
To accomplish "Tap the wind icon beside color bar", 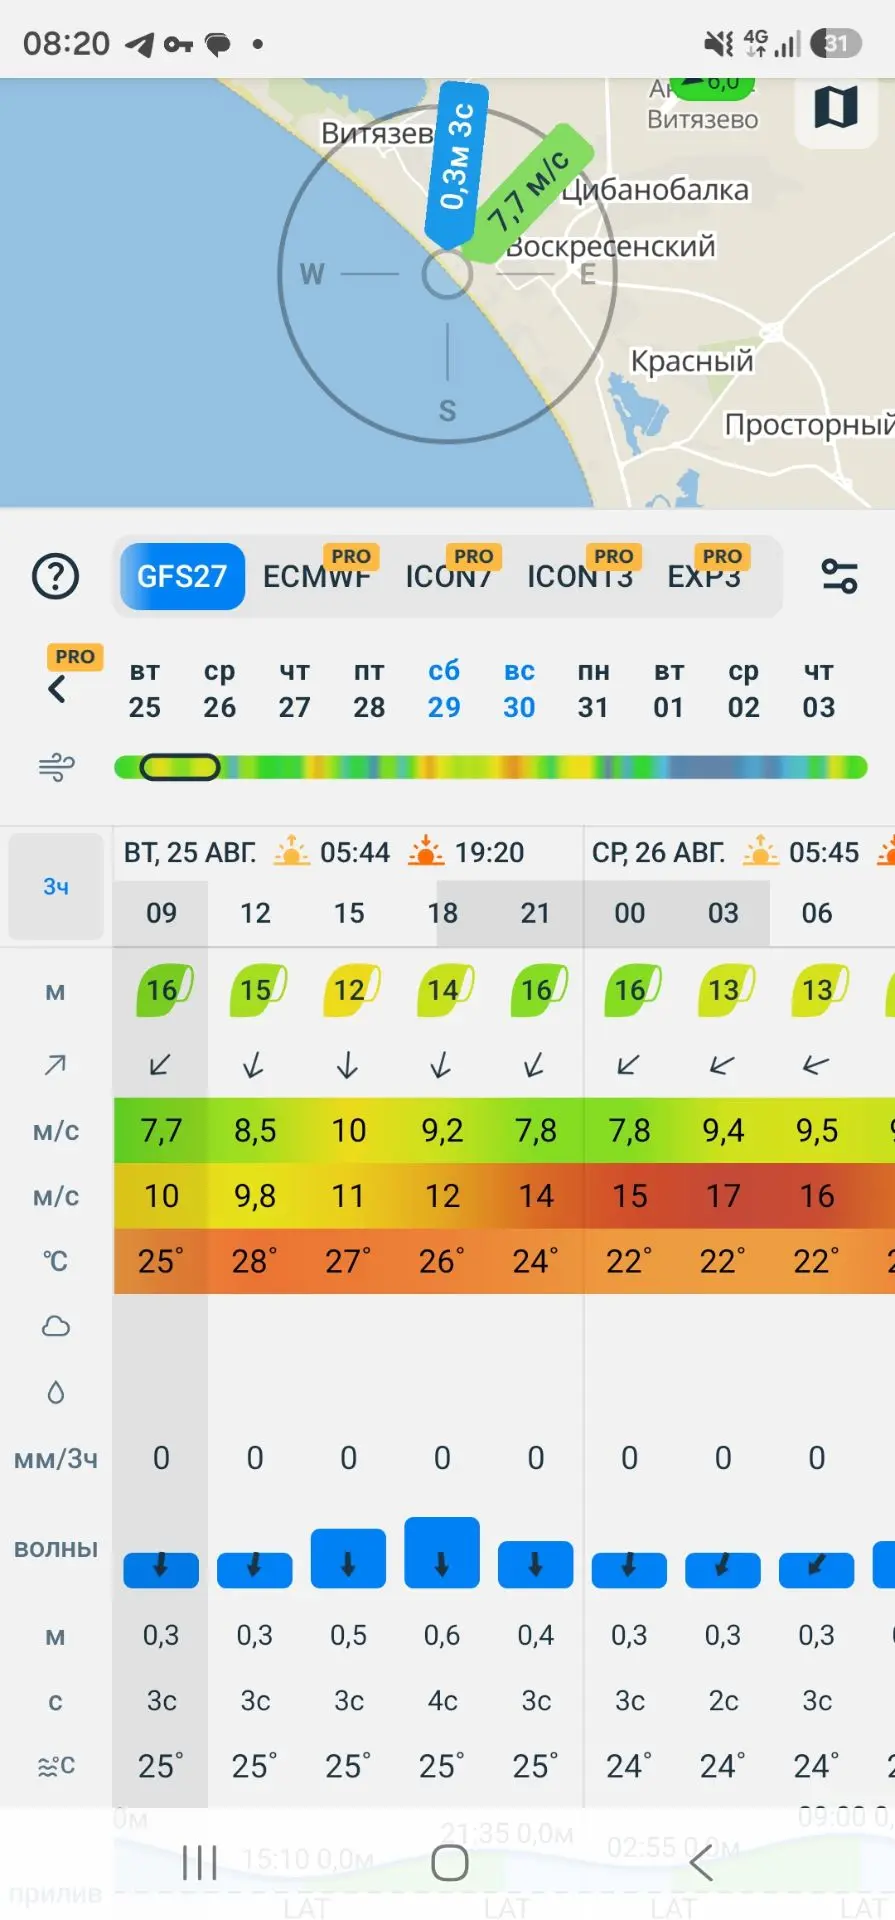I will coord(56,768).
